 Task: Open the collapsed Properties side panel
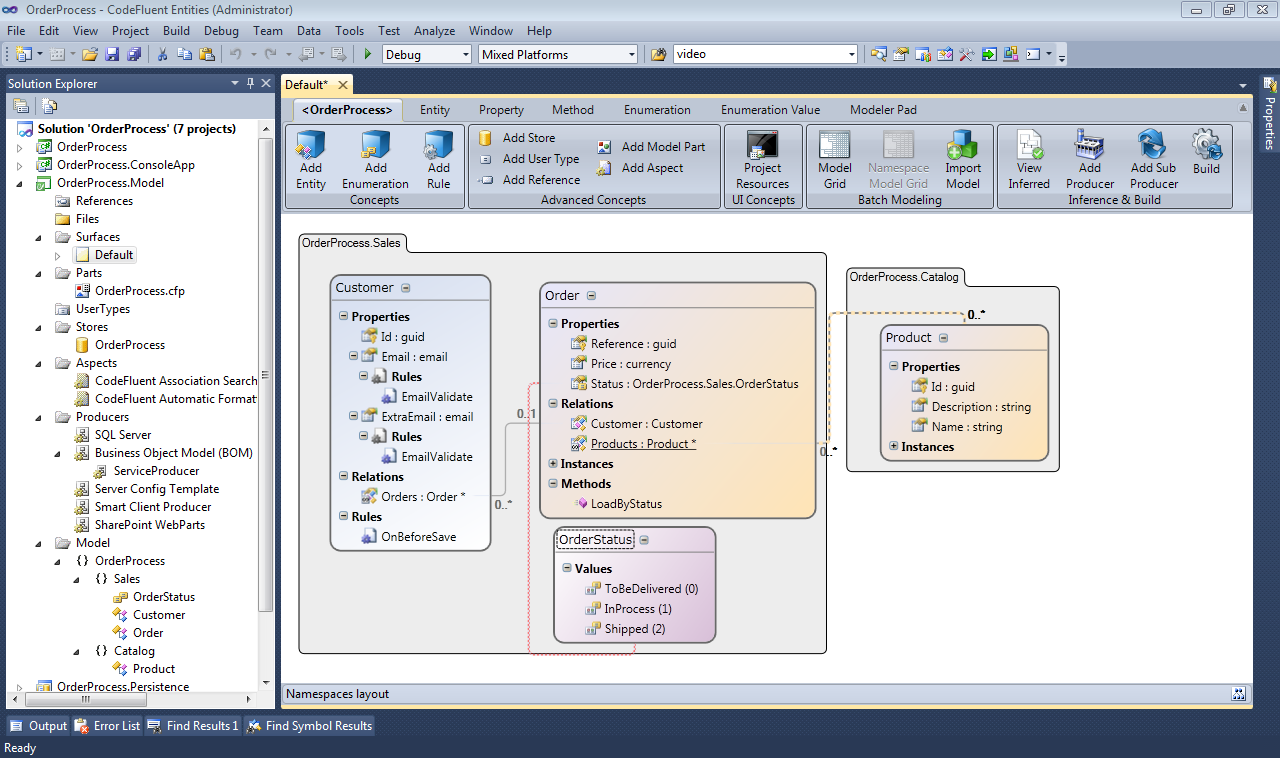1270,115
